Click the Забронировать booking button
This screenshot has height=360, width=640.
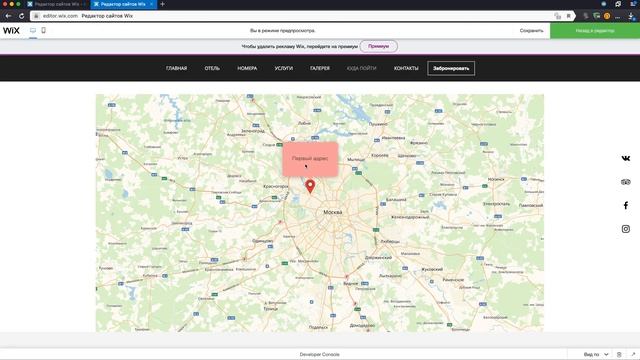[x=451, y=69]
